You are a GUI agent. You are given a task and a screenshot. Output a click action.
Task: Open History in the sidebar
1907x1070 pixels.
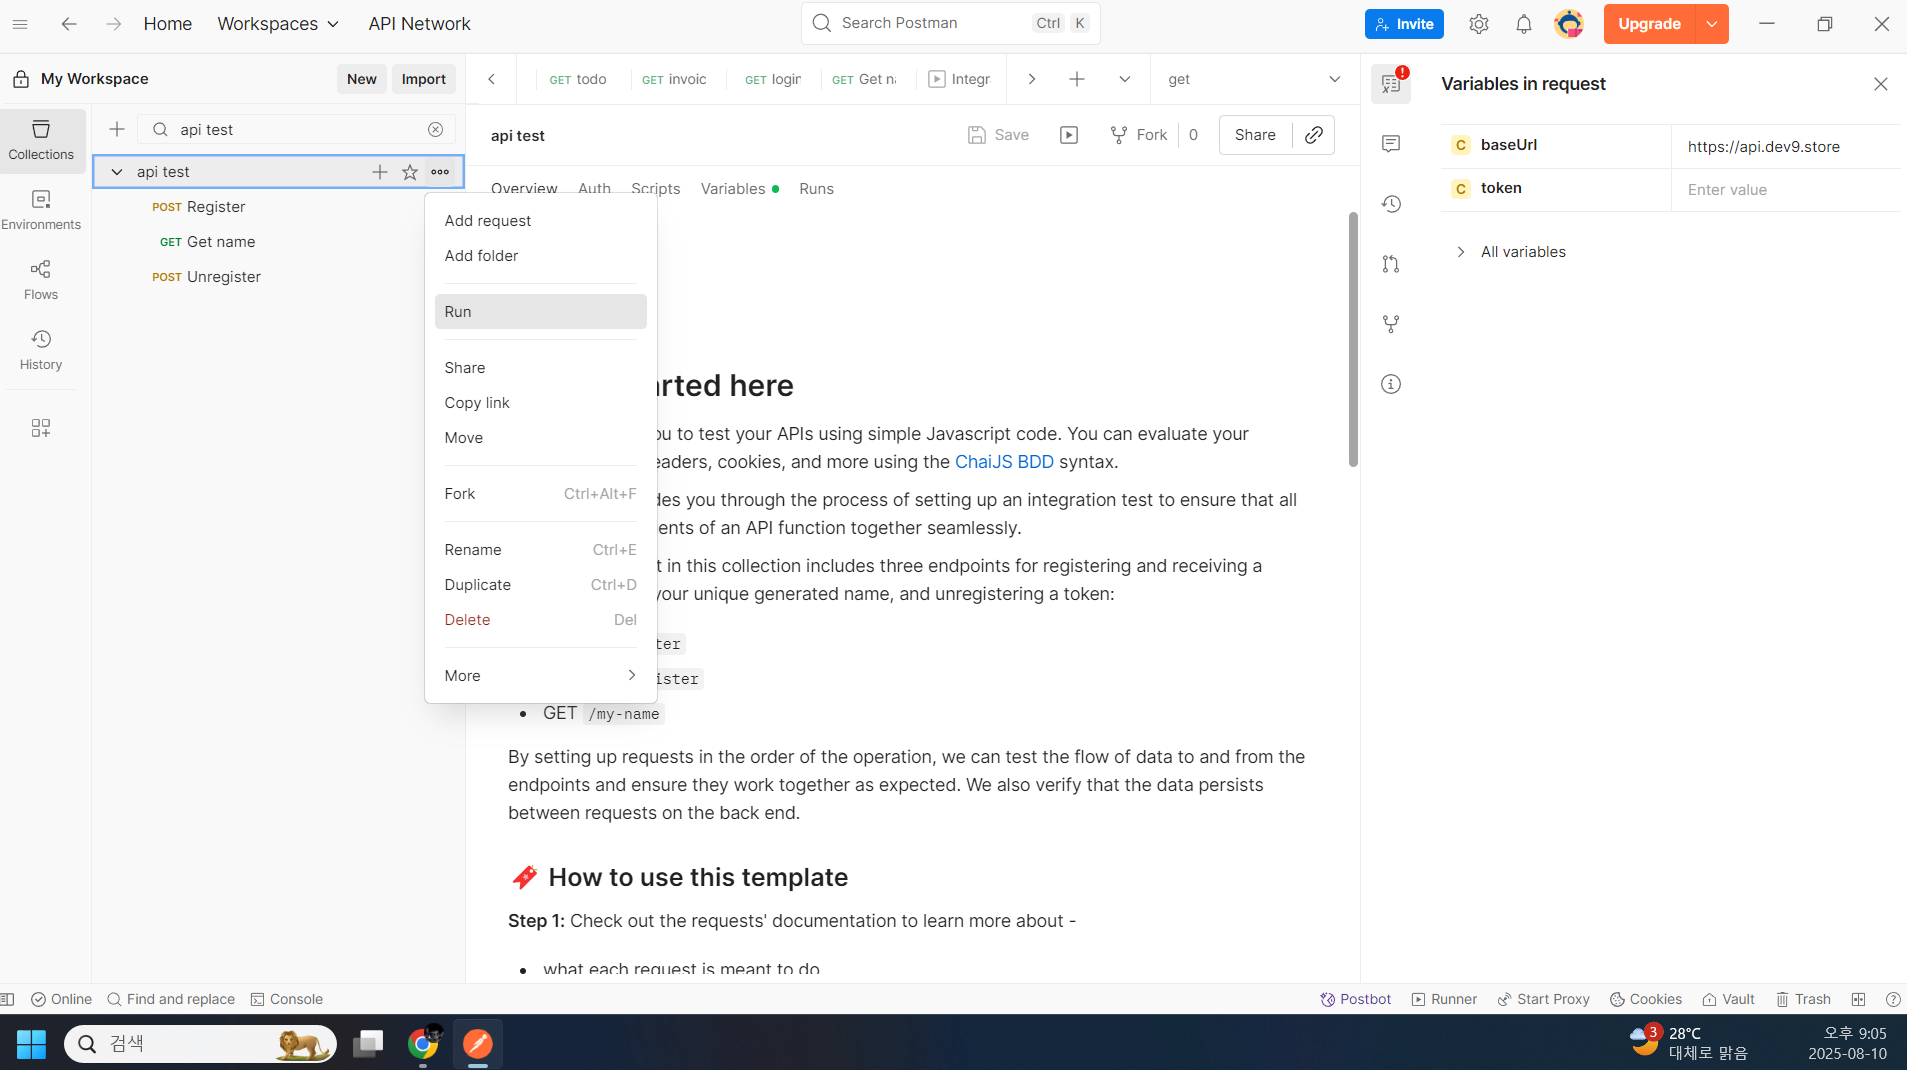pos(41,351)
